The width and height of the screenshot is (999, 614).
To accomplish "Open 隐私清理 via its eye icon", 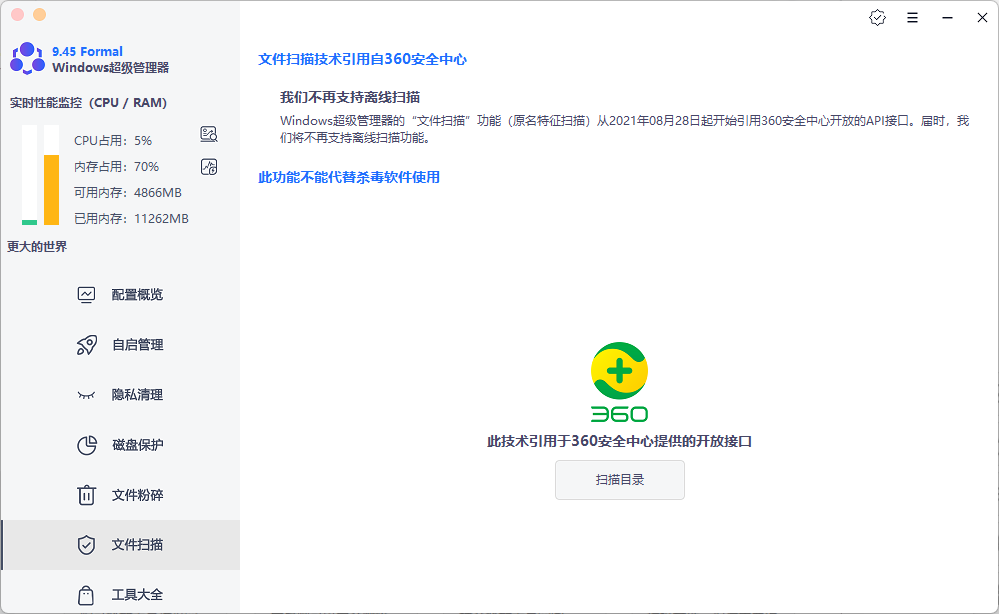I will point(86,394).
